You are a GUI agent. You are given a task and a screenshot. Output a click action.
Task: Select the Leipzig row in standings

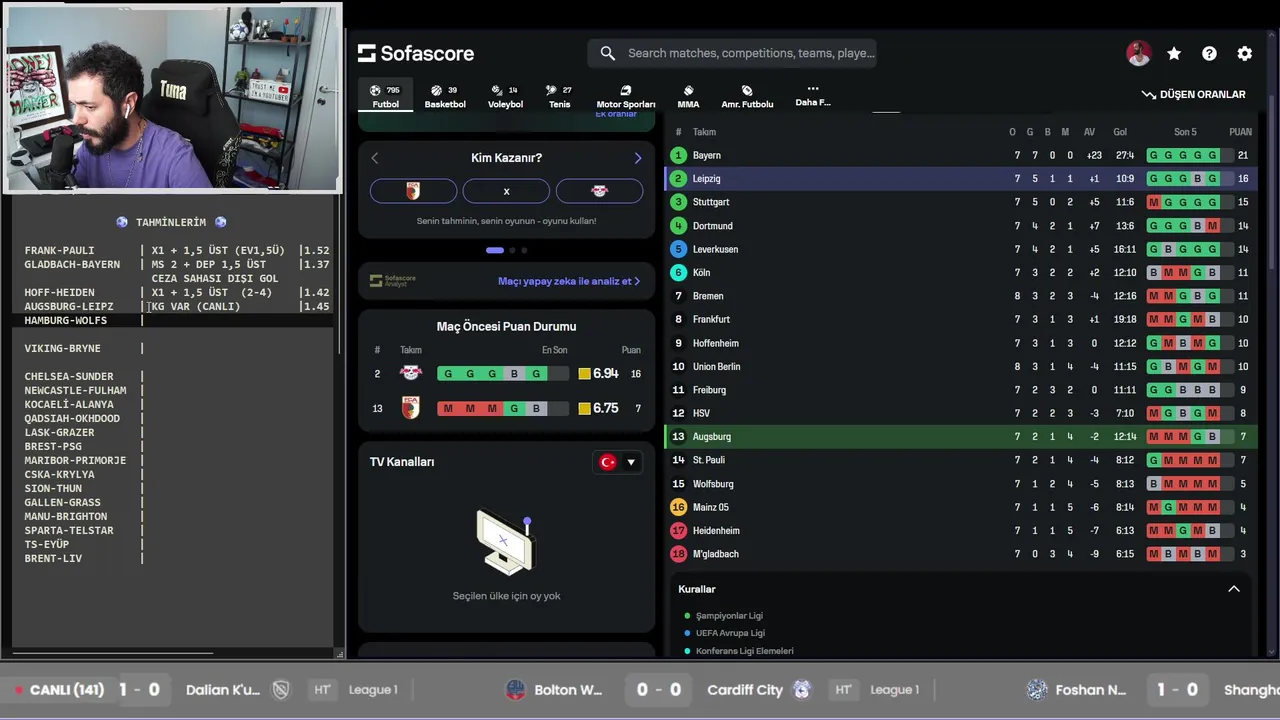pos(961,178)
